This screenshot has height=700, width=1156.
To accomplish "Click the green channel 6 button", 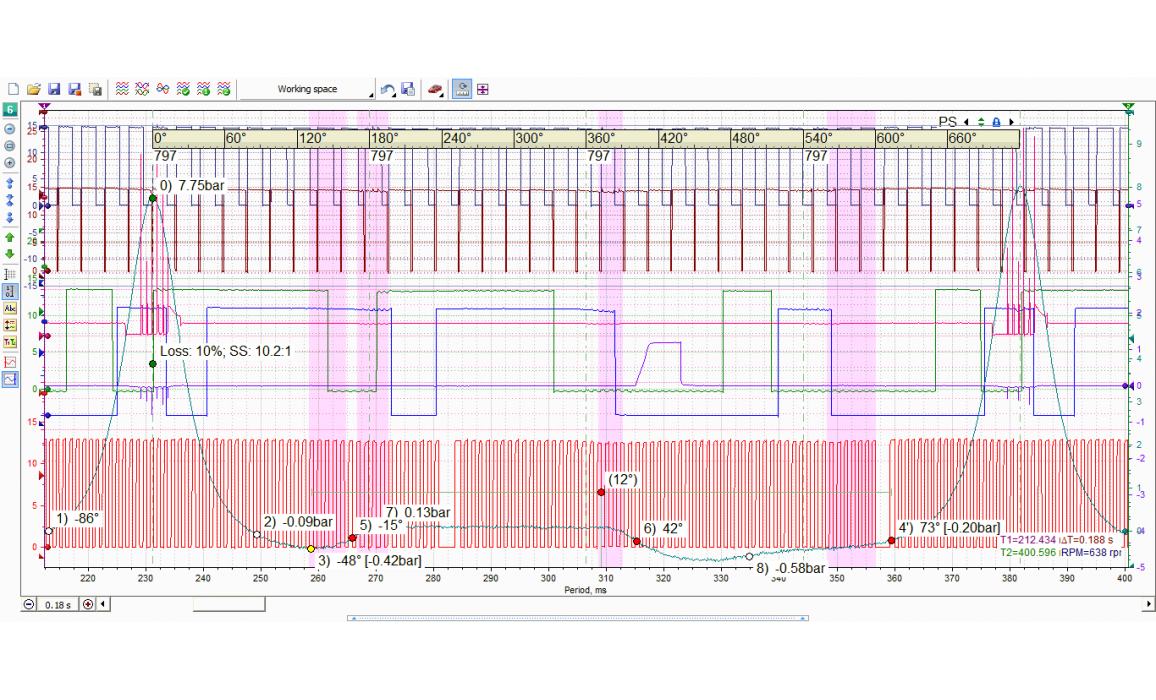I will tap(10, 109).
